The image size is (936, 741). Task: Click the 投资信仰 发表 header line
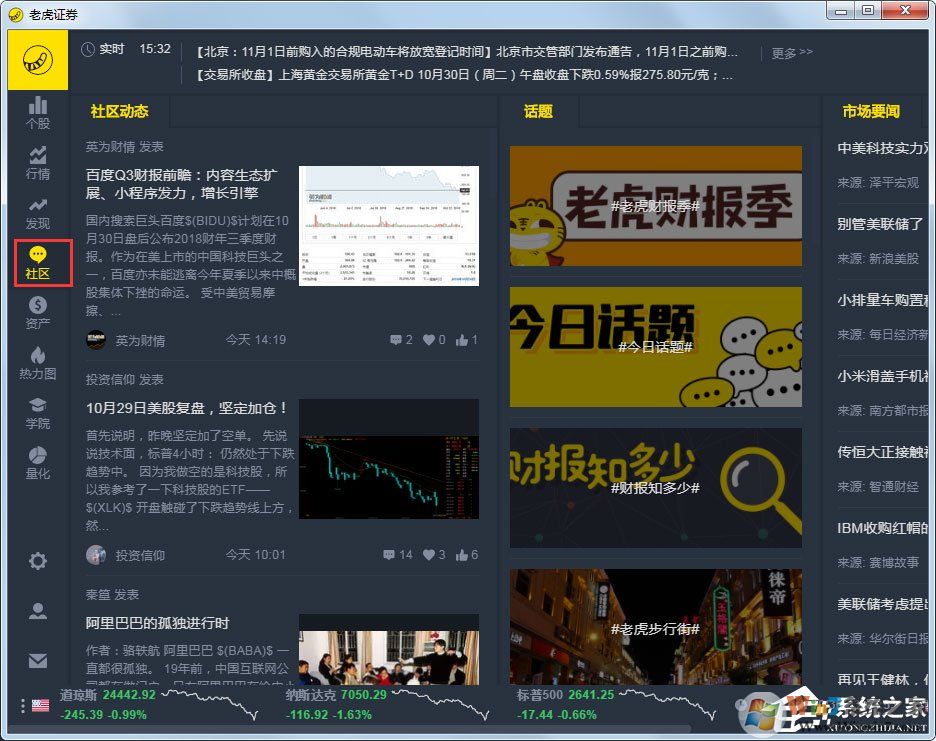click(124, 380)
